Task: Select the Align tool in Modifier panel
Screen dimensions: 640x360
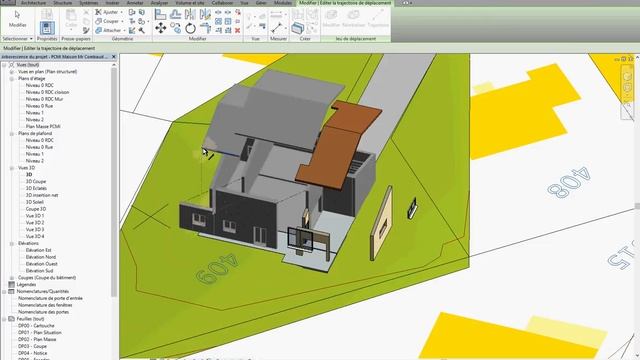Action: [160, 14]
